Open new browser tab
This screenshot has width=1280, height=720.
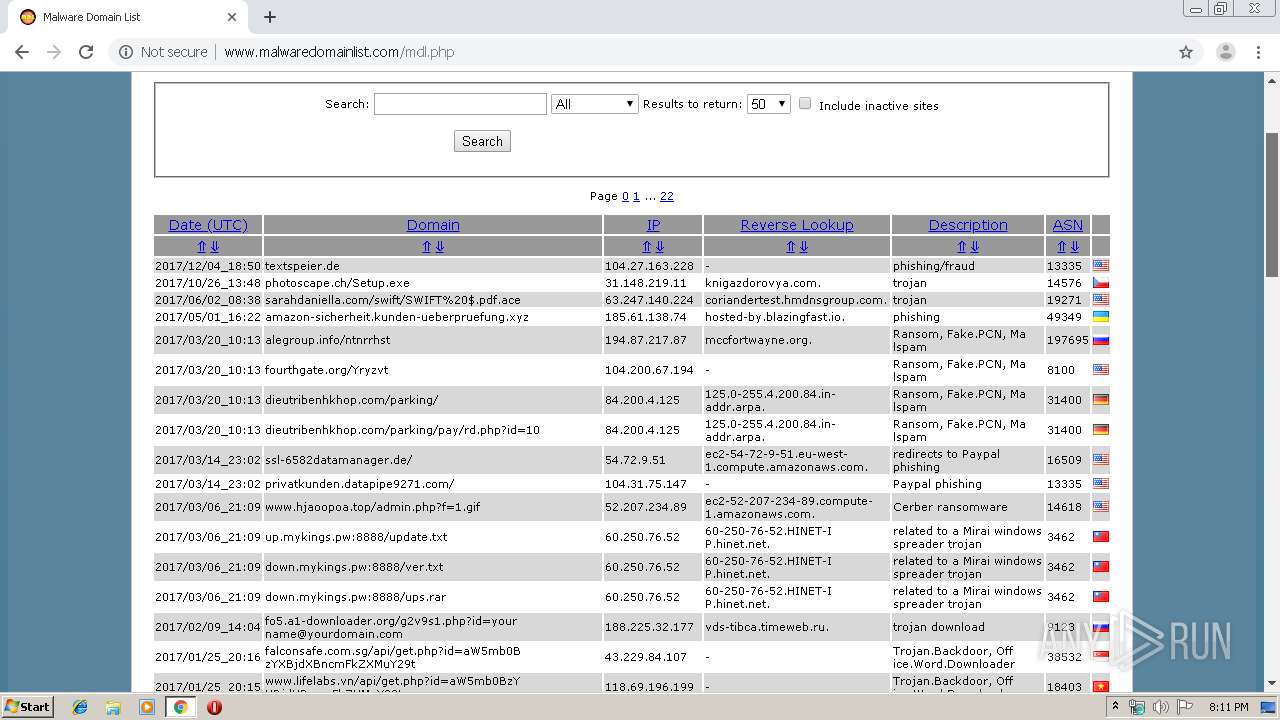click(x=270, y=17)
